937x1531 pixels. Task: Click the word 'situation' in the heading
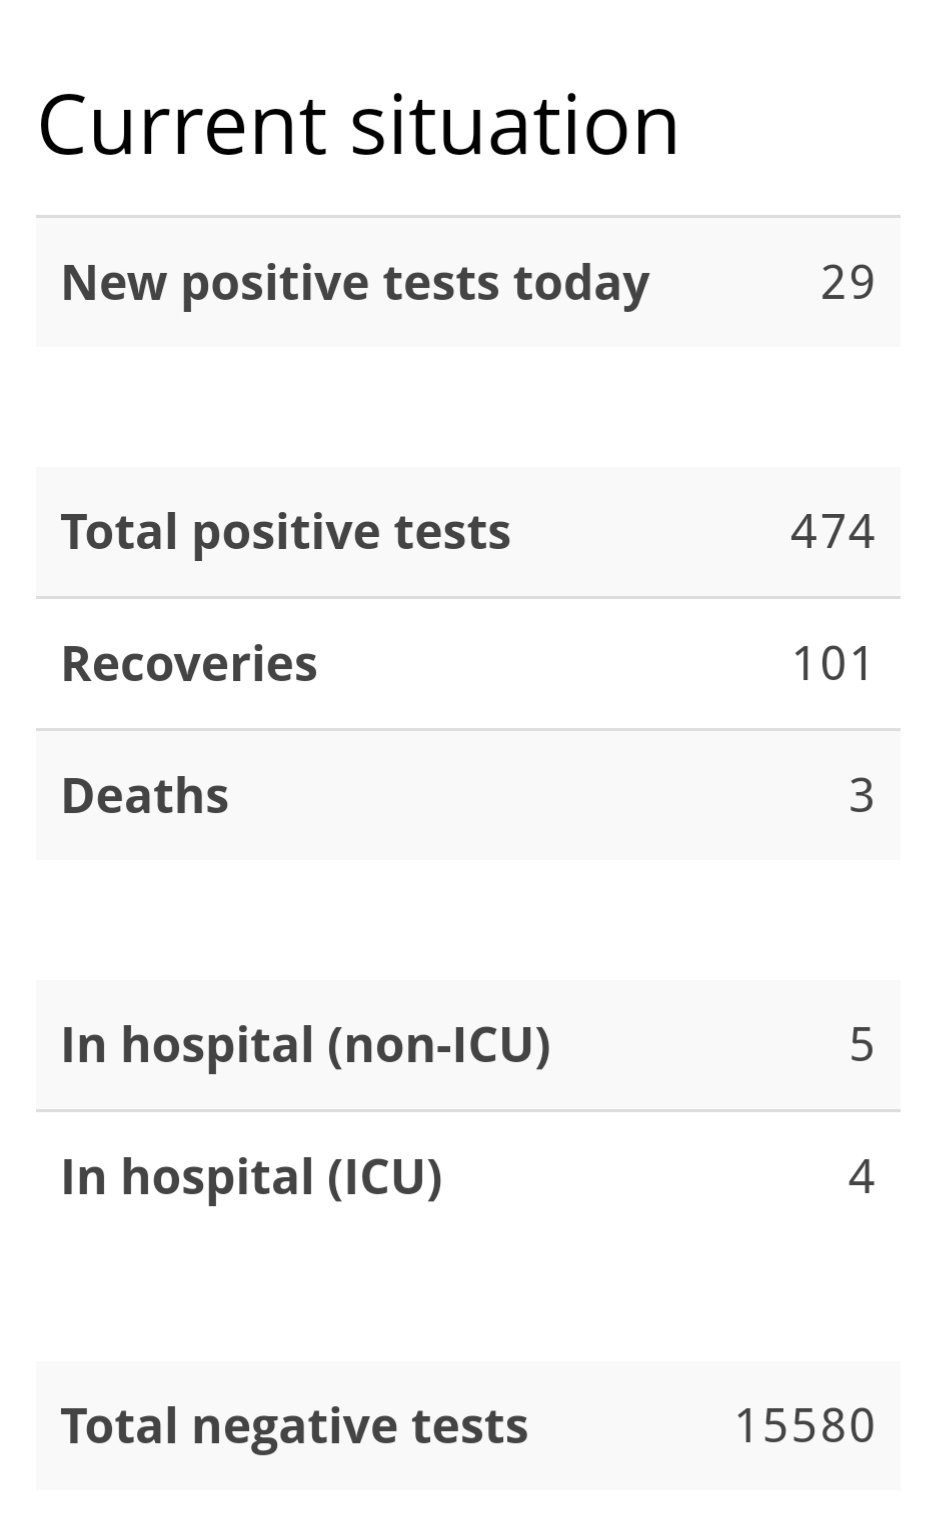coord(516,125)
